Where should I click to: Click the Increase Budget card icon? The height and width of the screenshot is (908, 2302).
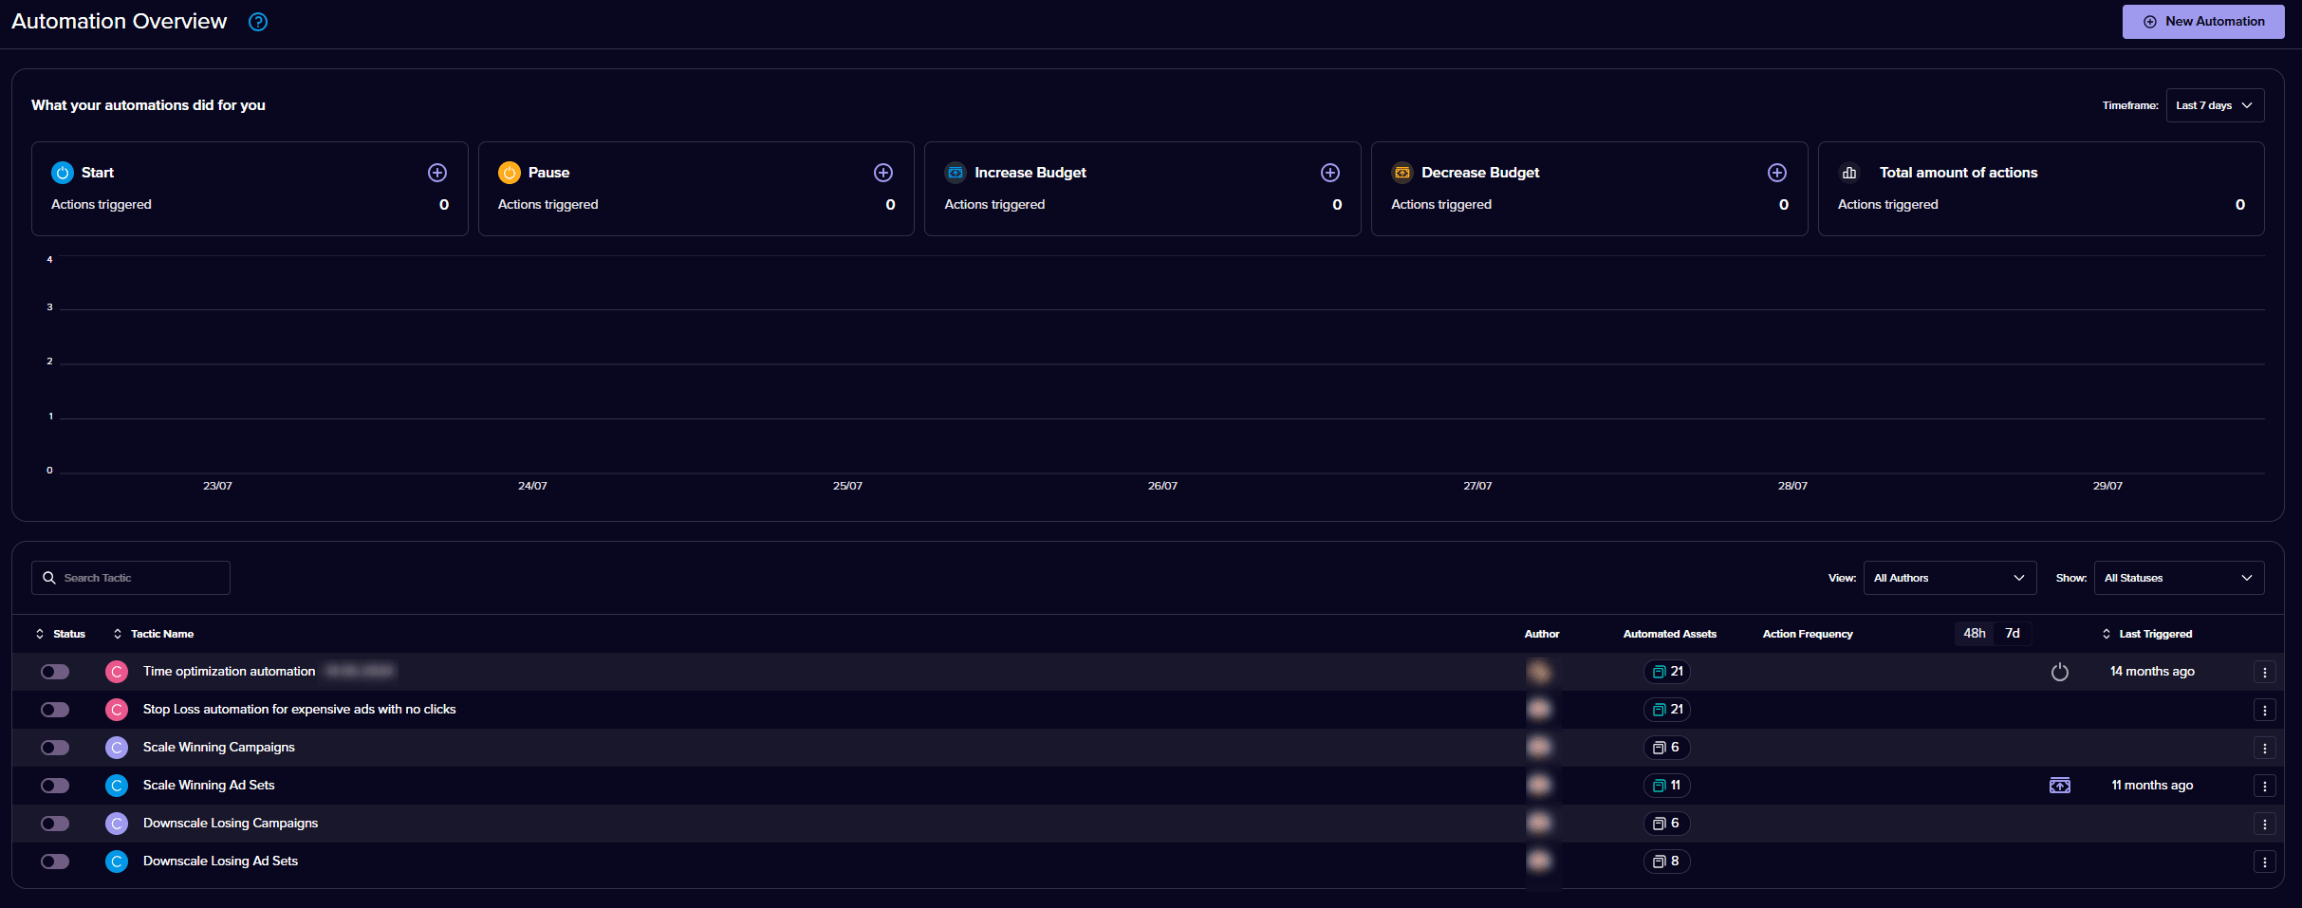(x=955, y=173)
